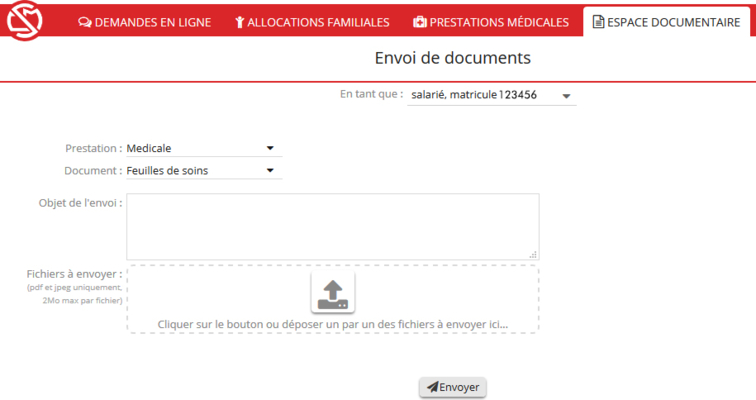Viewport: 756px width, 400px height.
Task: Open the Demandes en ligne tab
Action: click(144, 22)
